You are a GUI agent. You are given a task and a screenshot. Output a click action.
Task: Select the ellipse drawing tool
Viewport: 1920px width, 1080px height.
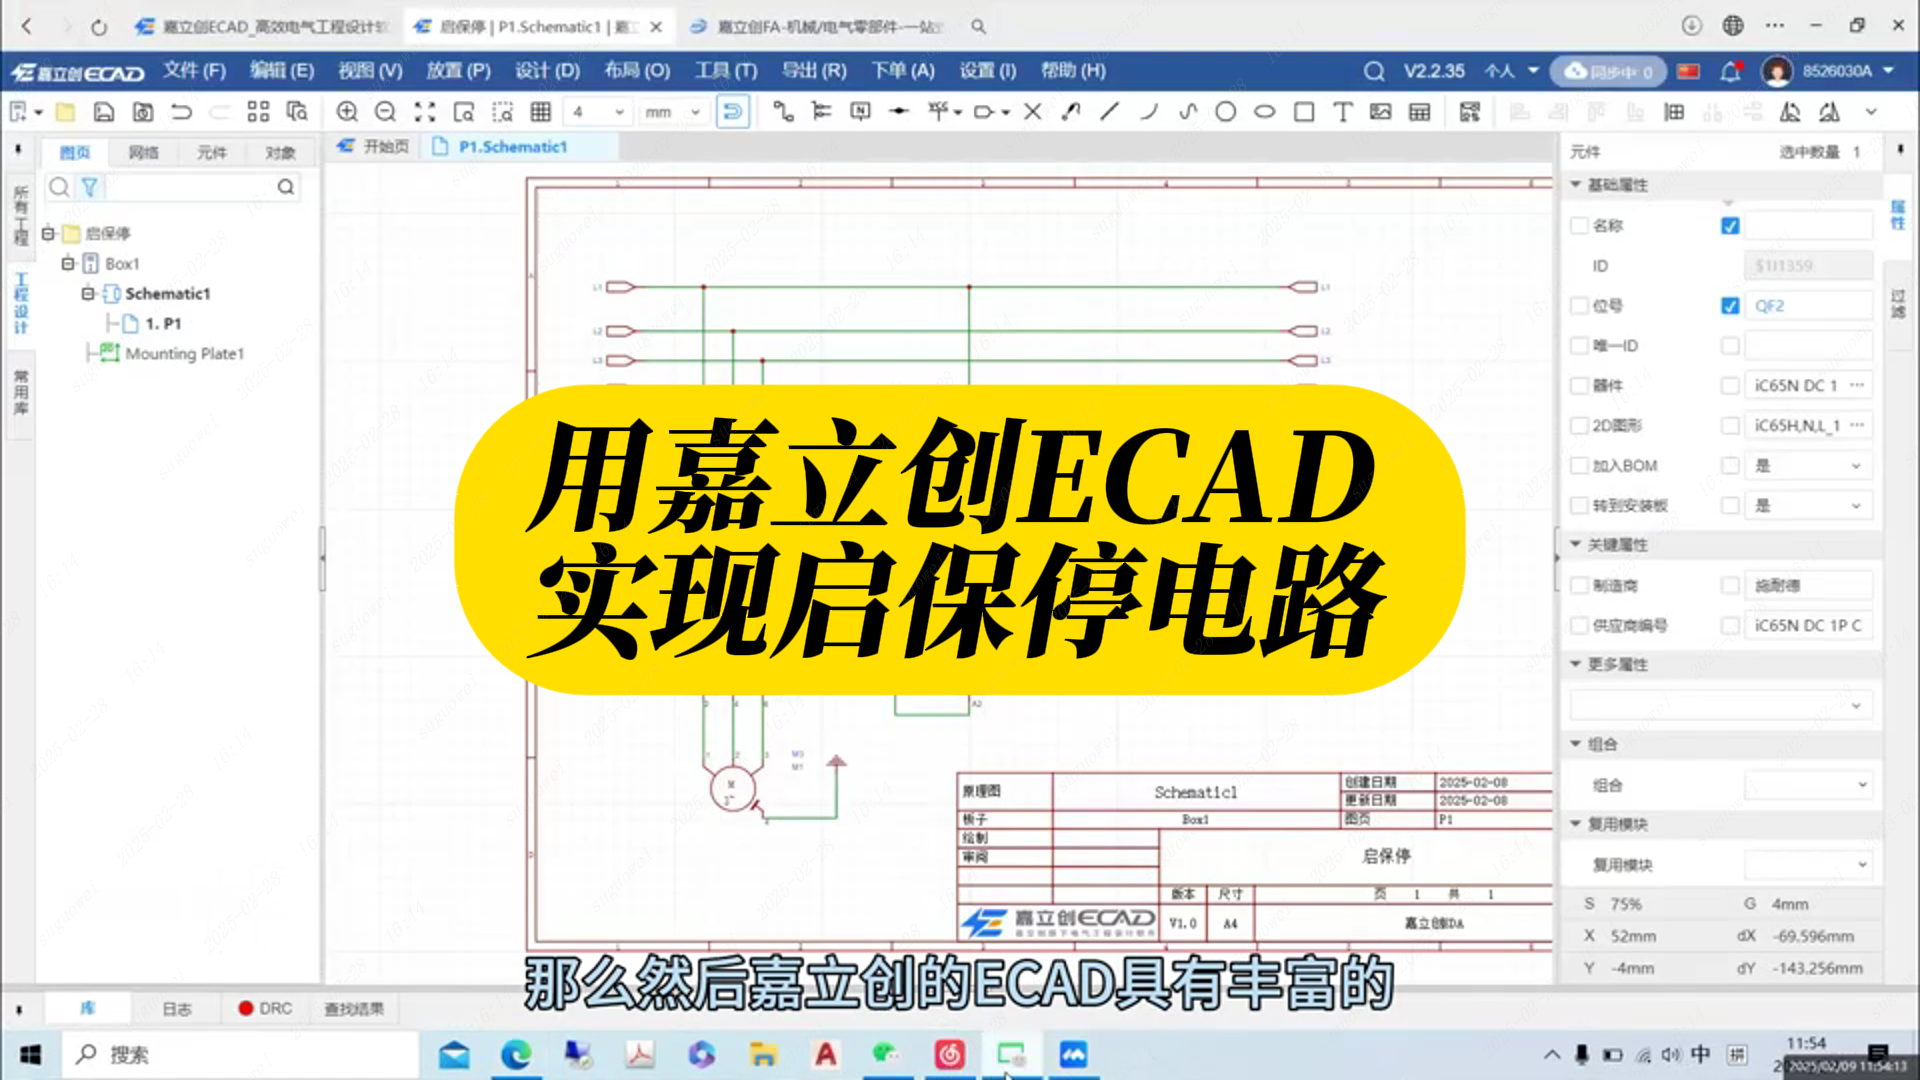(1265, 112)
